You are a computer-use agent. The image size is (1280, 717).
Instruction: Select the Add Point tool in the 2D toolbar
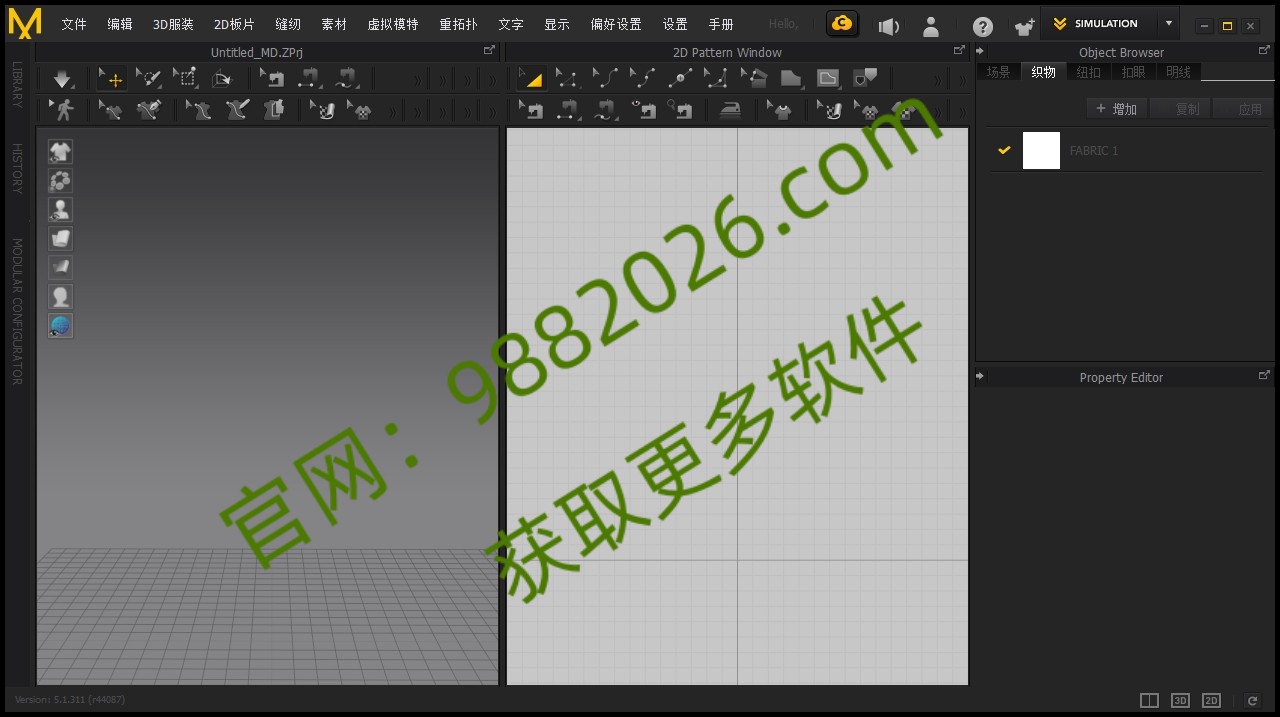679,79
